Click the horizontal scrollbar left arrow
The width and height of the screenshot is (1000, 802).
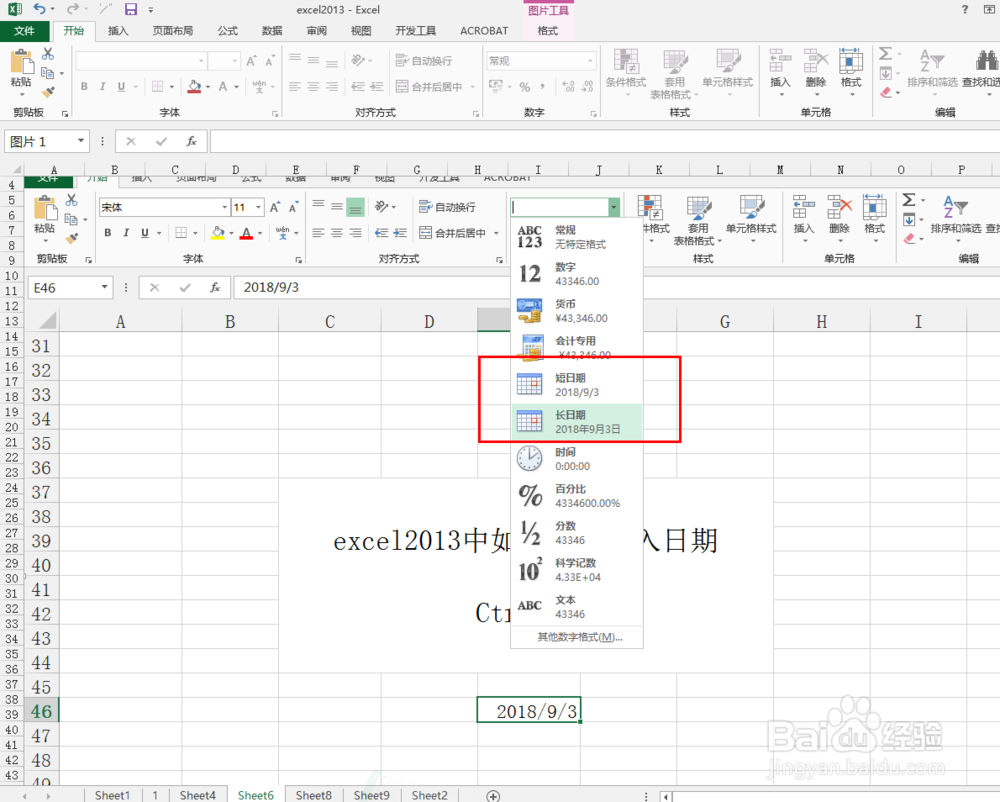tap(666, 796)
